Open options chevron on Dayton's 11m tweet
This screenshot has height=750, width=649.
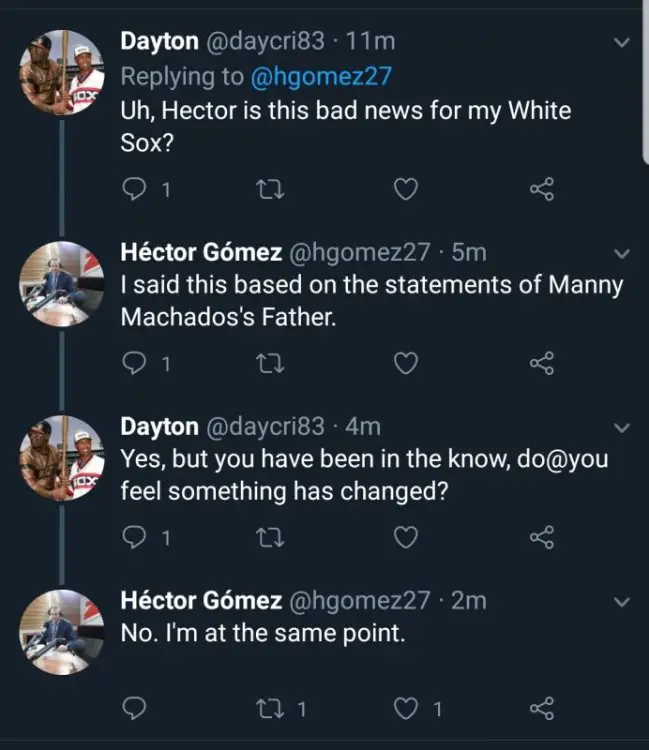(621, 42)
